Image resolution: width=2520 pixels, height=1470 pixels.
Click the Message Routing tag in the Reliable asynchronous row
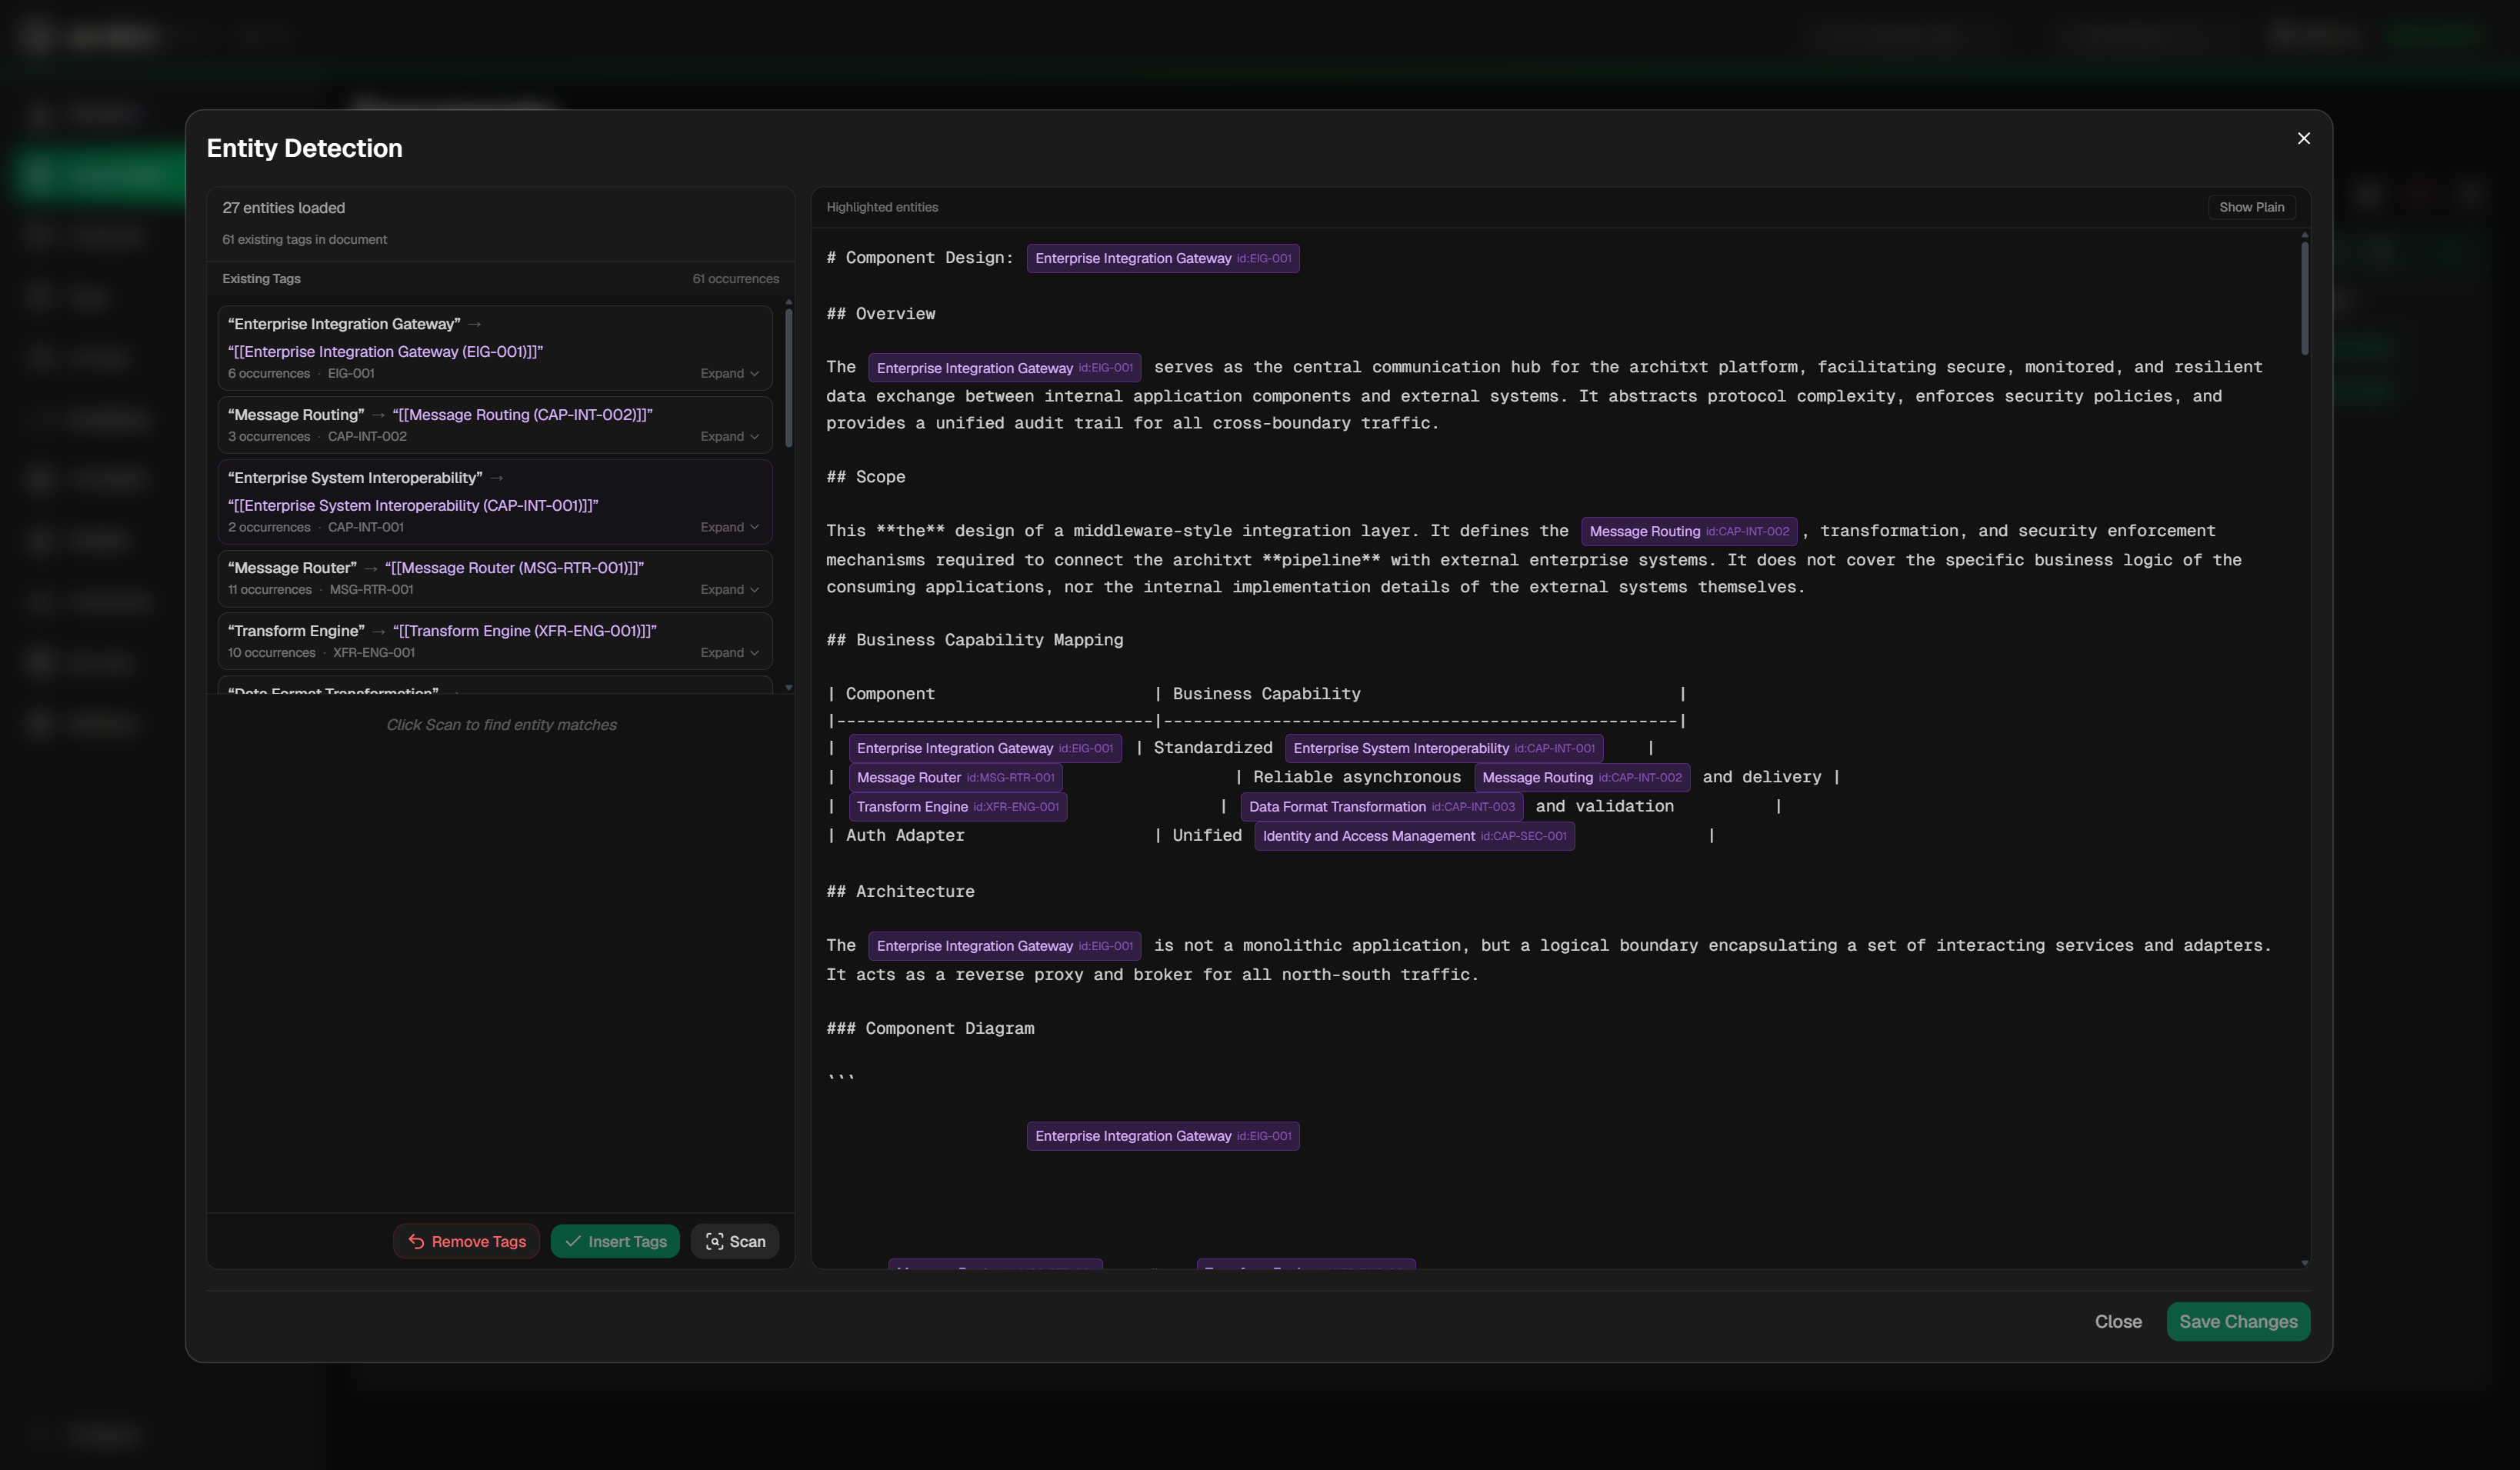point(1582,777)
